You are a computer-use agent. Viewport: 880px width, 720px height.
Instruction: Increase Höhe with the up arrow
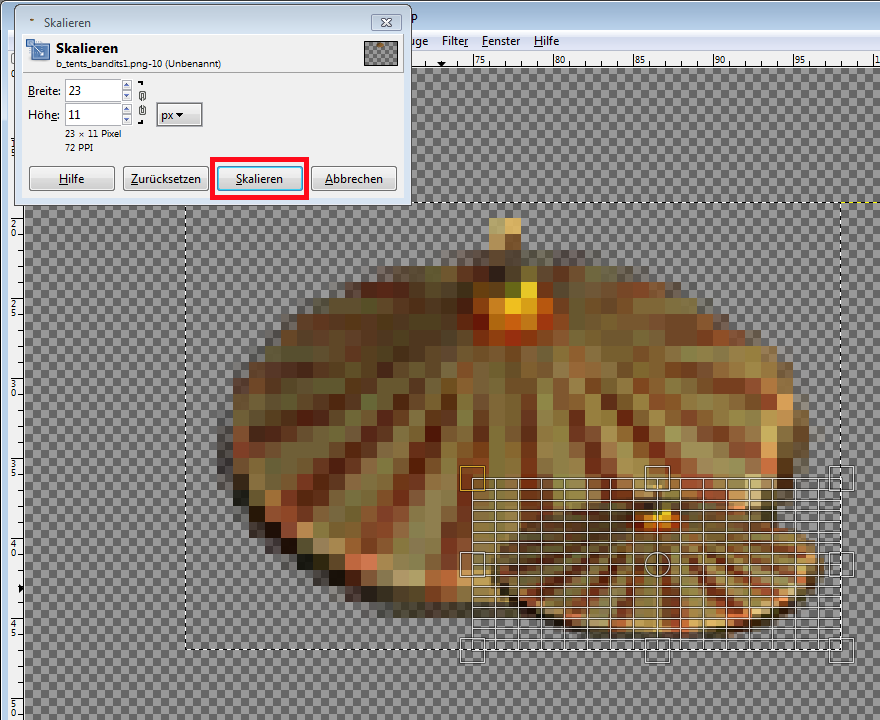pyautogui.click(x=127, y=109)
